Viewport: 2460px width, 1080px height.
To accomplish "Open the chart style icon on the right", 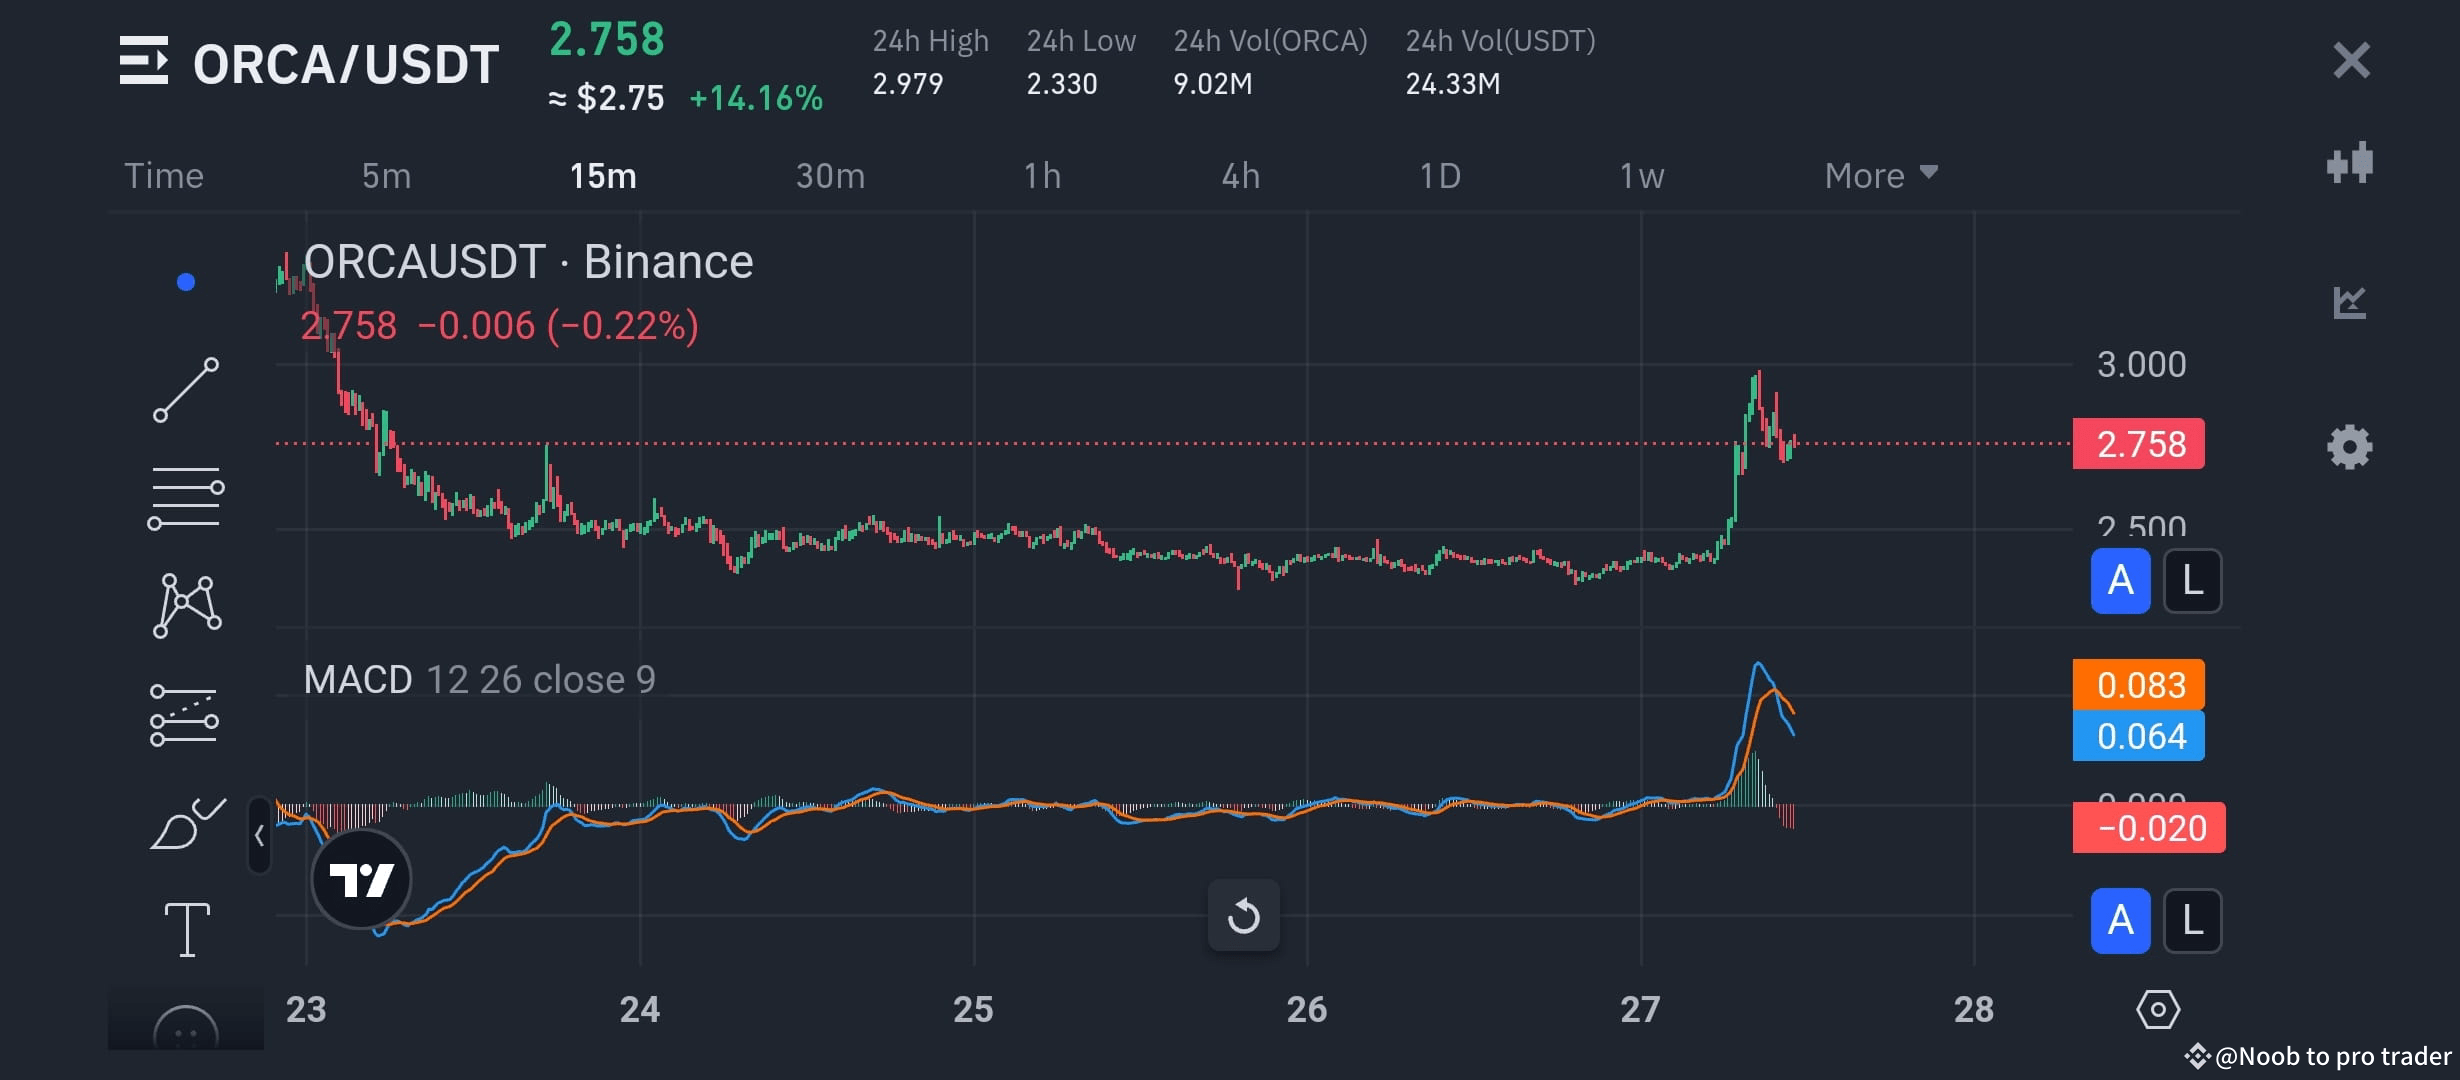I will 2349,163.
